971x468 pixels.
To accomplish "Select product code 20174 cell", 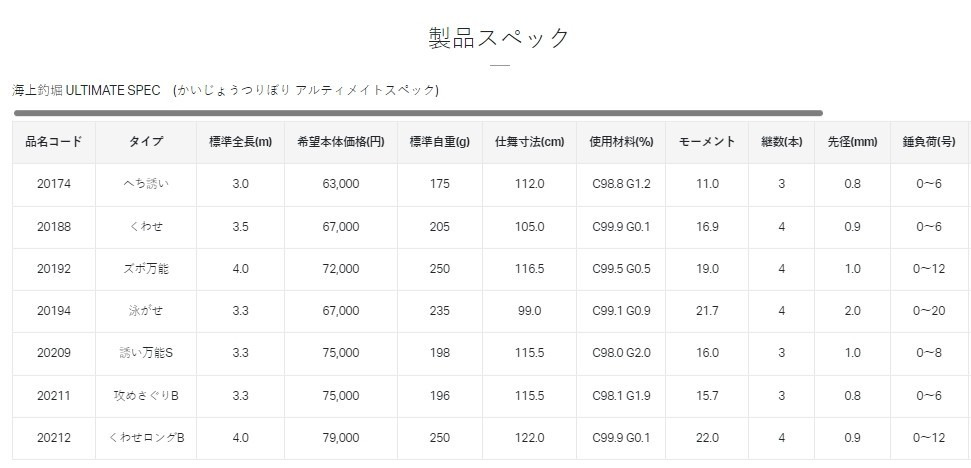I will click(x=53, y=184).
